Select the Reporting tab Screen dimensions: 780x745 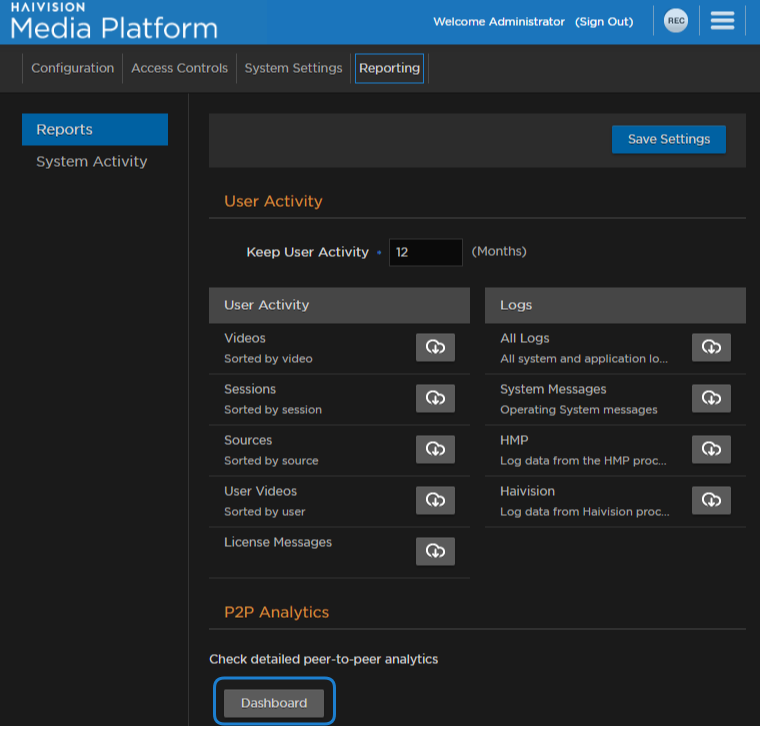point(389,68)
